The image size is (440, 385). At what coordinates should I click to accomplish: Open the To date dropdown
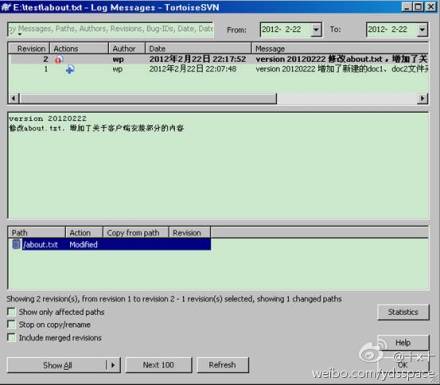tap(422, 29)
